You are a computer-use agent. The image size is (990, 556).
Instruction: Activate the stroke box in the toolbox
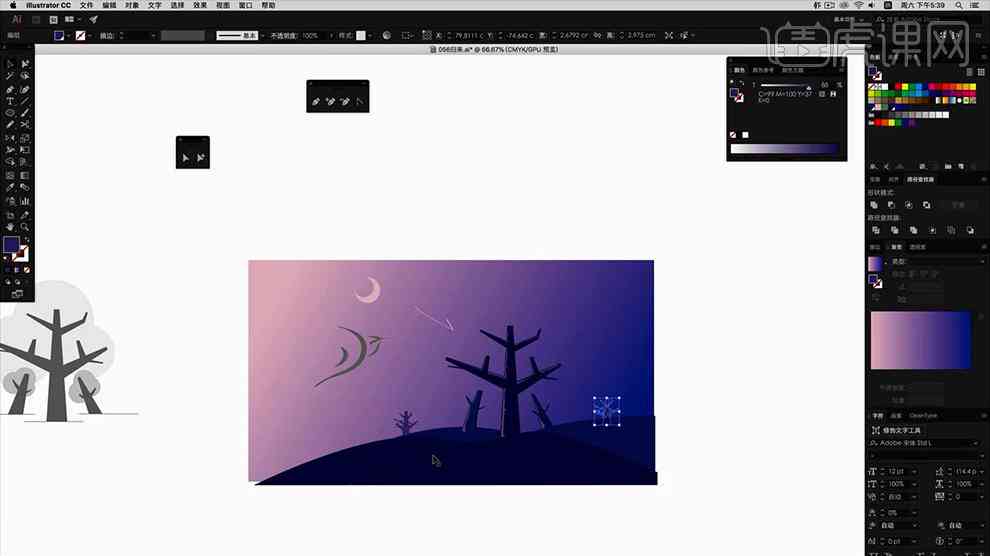(21, 253)
